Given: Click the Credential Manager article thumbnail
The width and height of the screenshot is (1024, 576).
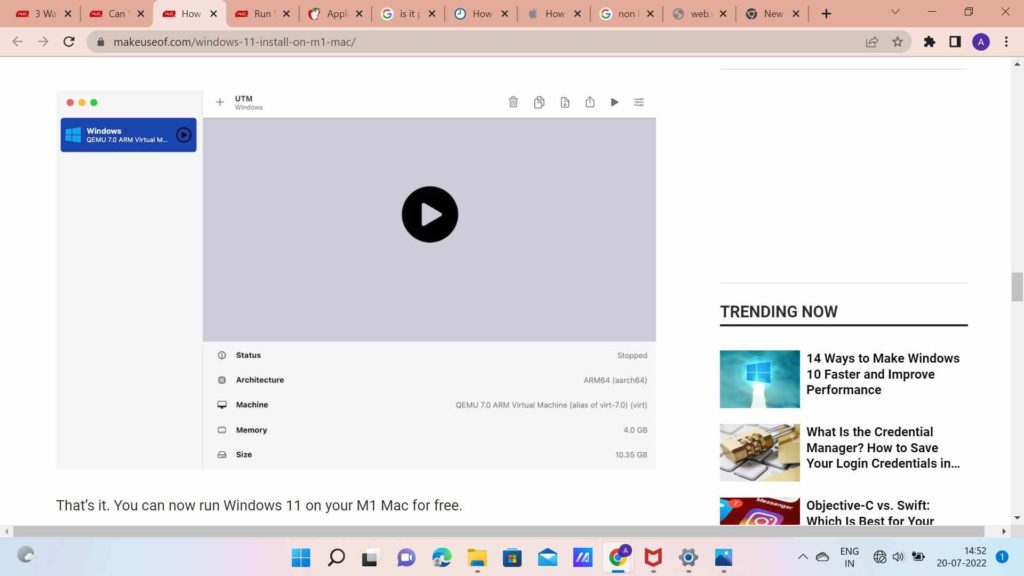Looking at the screenshot, I should [x=760, y=453].
